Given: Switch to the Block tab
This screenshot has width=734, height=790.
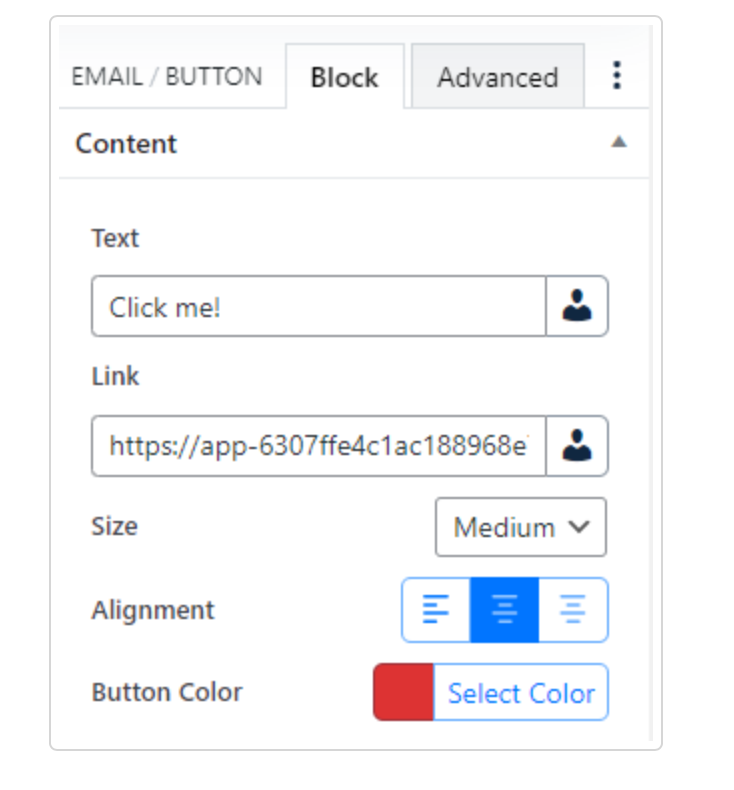Looking at the screenshot, I should click(344, 77).
